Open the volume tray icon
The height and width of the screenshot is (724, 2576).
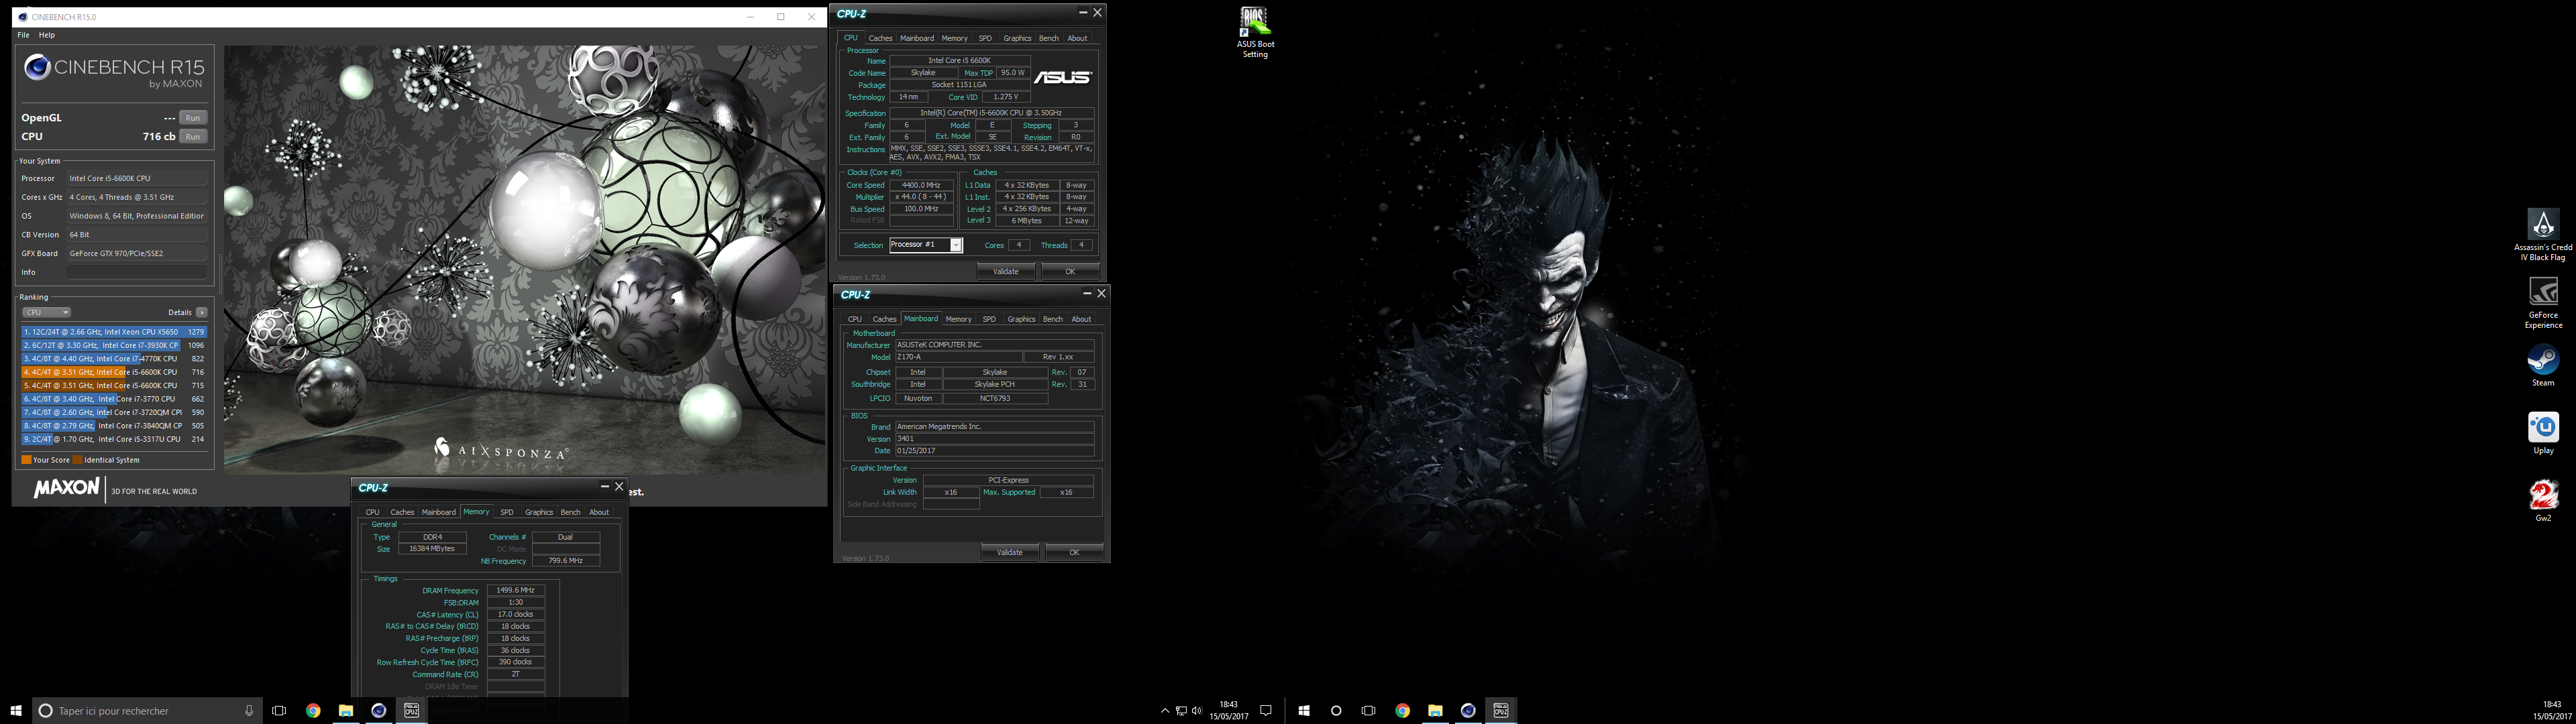click(x=1197, y=711)
